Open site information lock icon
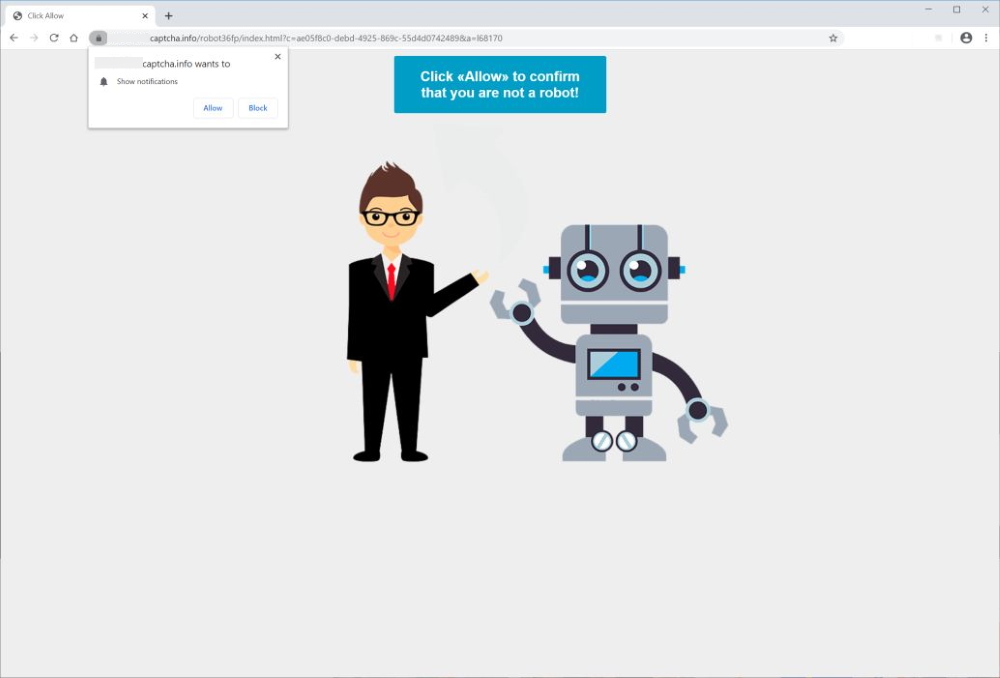The image size is (1000, 678). 98,38
